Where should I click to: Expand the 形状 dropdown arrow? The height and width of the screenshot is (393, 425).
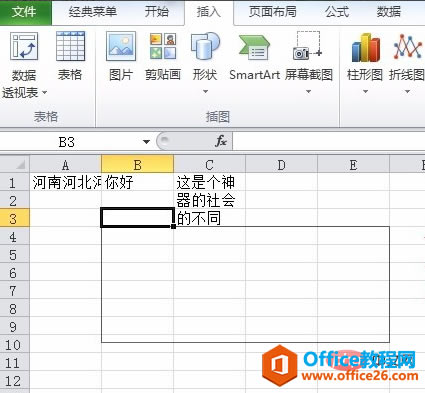point(205,91)
